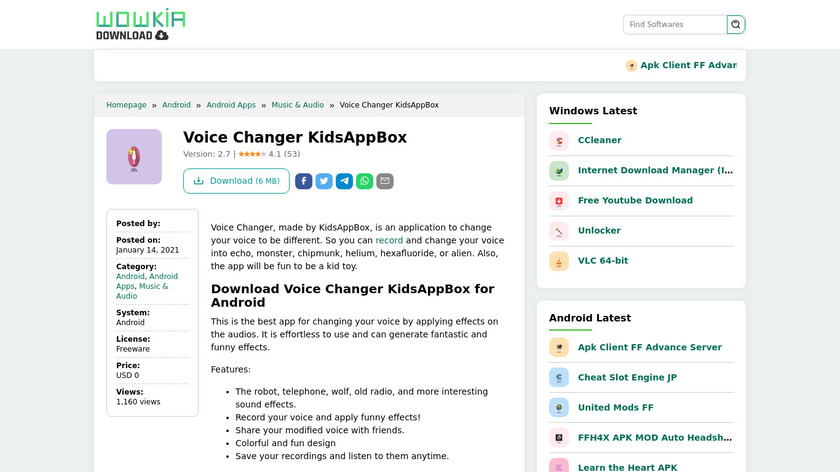Click 'Voice Changer KidsAppBox' page title
Screen dimensions: 840x472
pos(295,137)
